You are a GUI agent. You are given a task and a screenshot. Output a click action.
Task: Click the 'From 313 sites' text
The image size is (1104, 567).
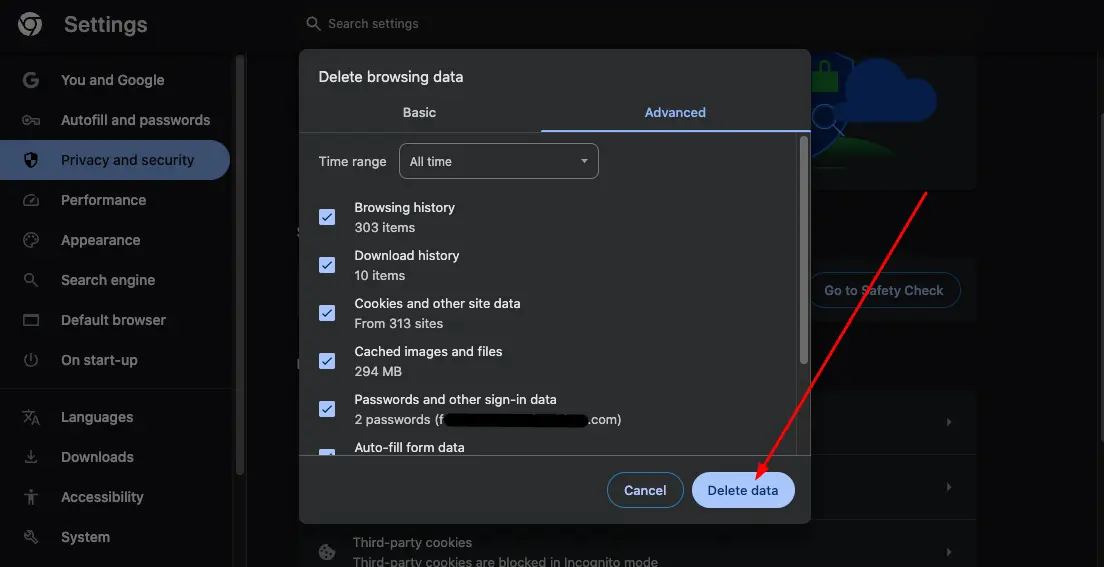pos(399,324)
